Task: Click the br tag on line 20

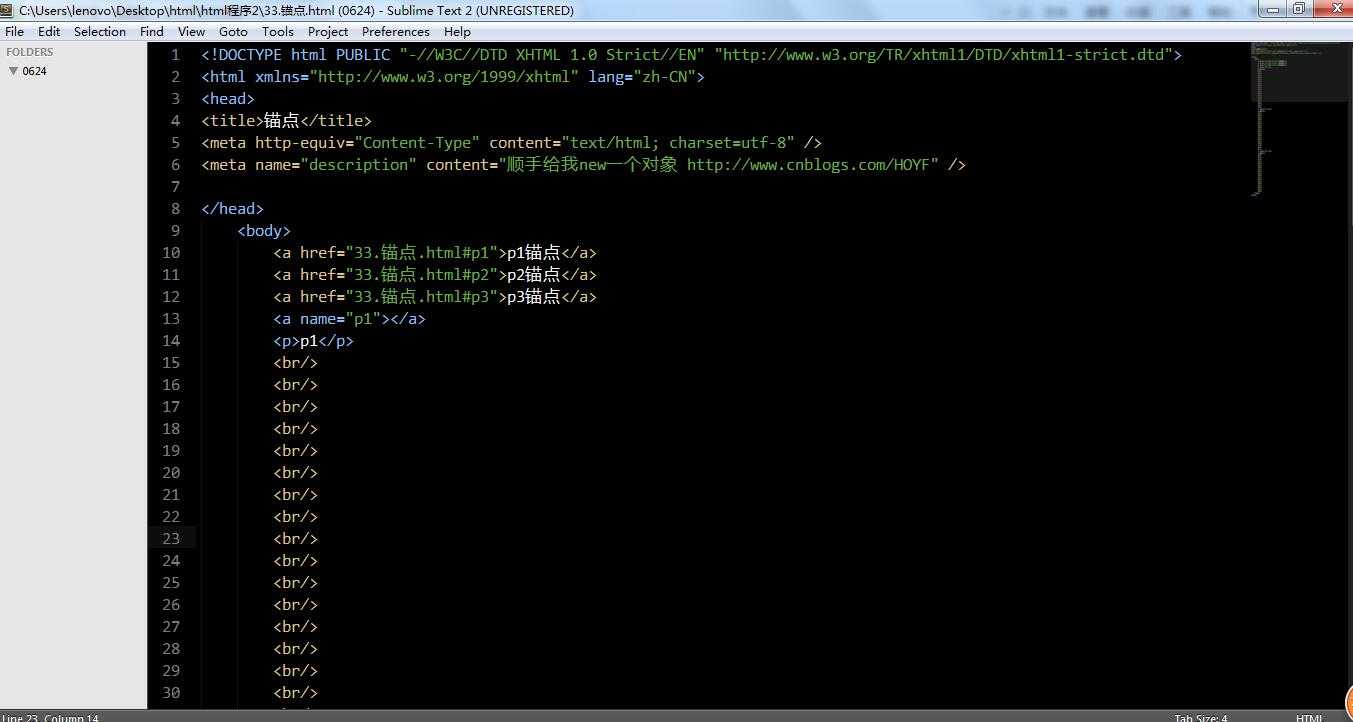Action: (295, 473)
